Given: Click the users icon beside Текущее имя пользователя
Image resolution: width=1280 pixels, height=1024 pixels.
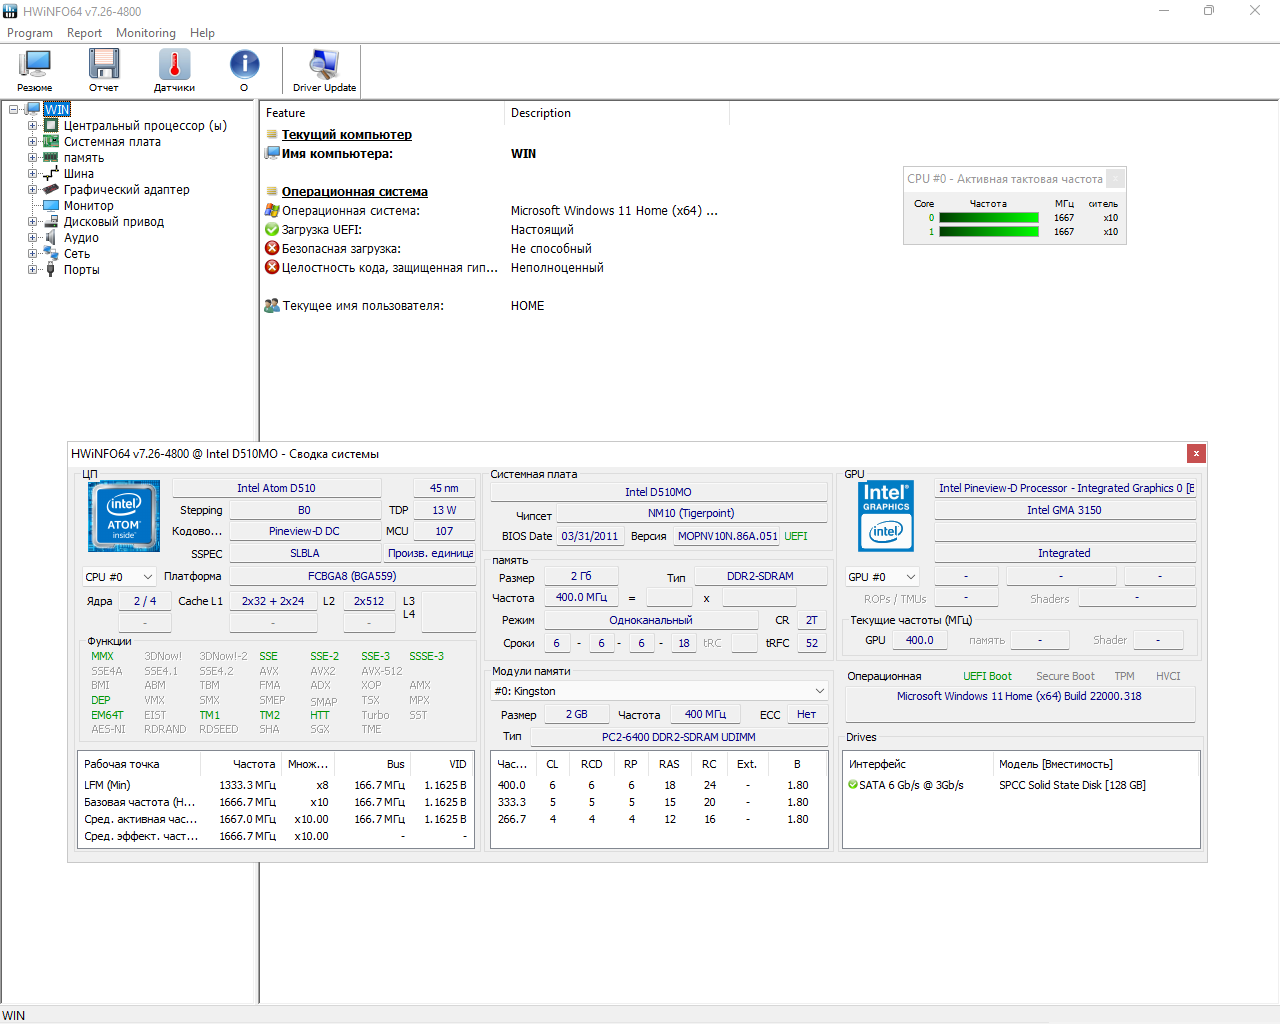Looking at the screenshot, I should 271,305.
